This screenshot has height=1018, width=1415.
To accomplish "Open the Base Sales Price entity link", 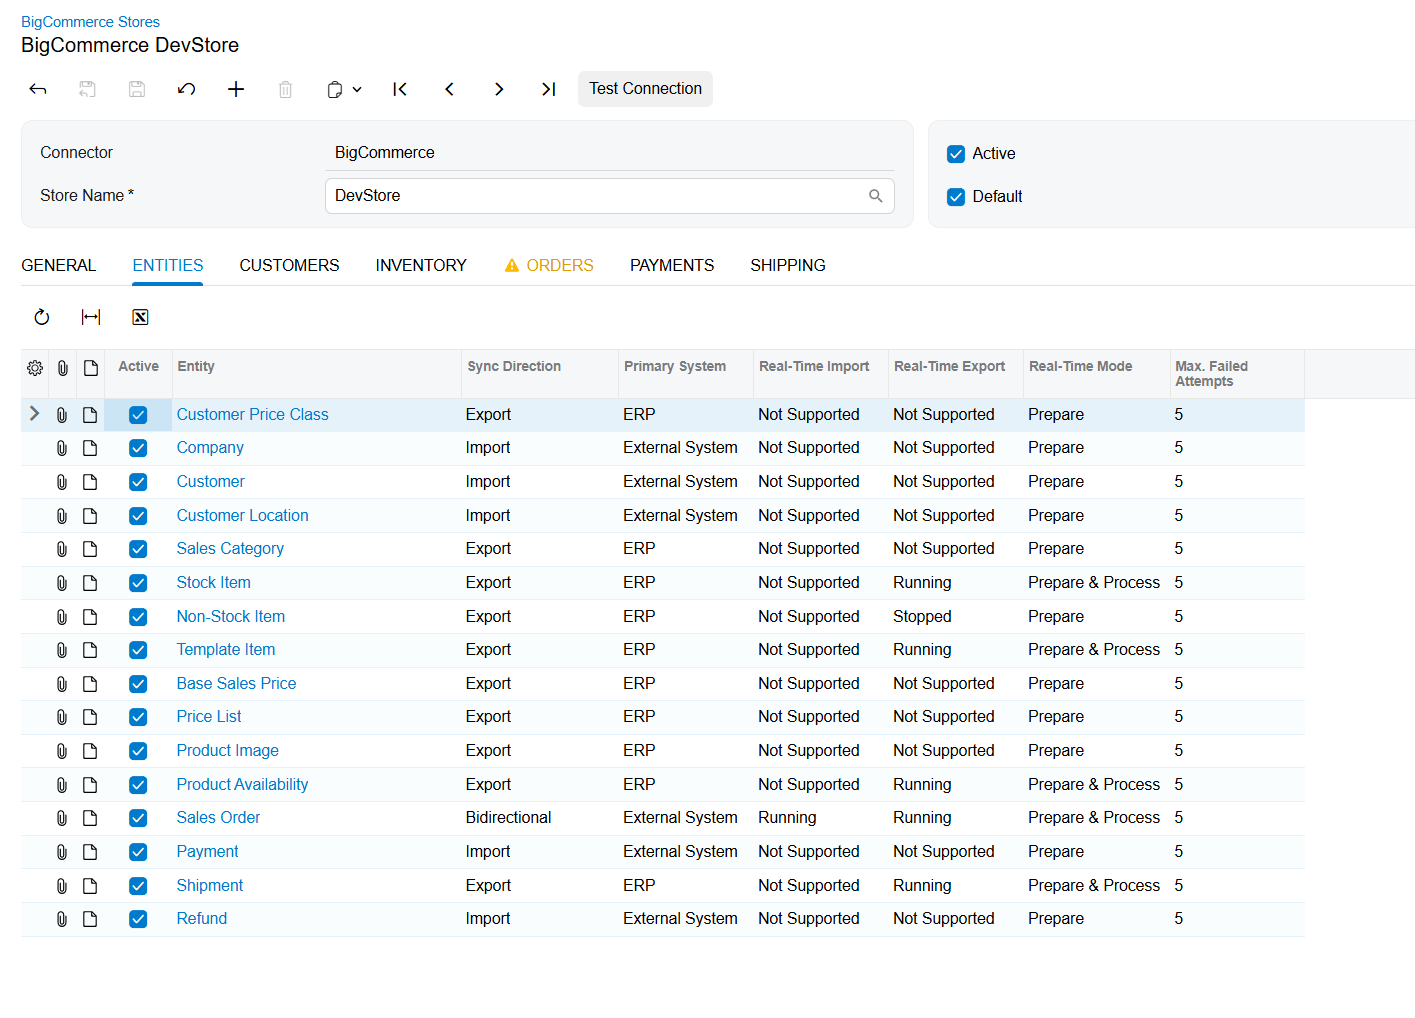I will pyautogui.click(x=236, y=683).
